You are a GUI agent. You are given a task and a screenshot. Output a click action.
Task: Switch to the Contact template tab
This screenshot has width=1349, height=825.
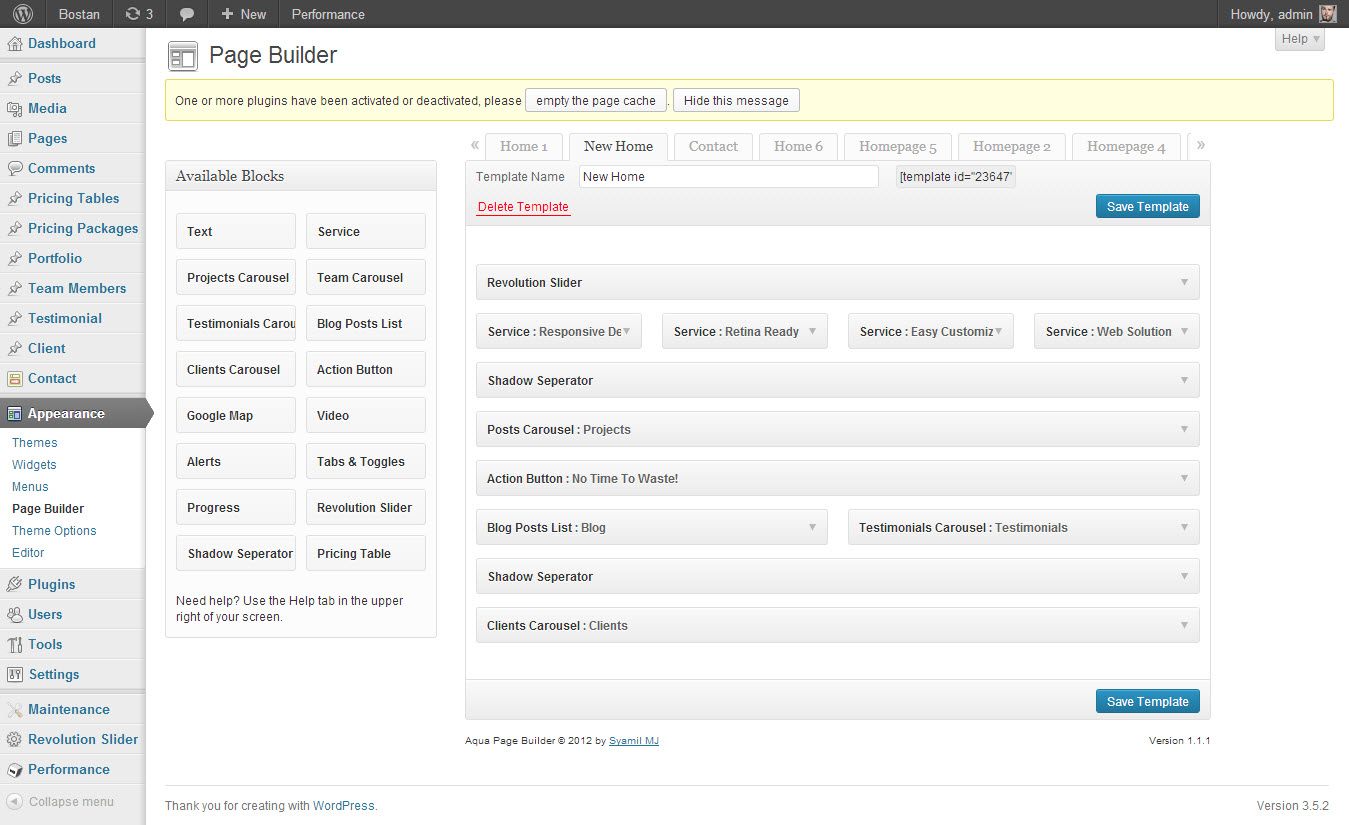click(x=713, y=147)
